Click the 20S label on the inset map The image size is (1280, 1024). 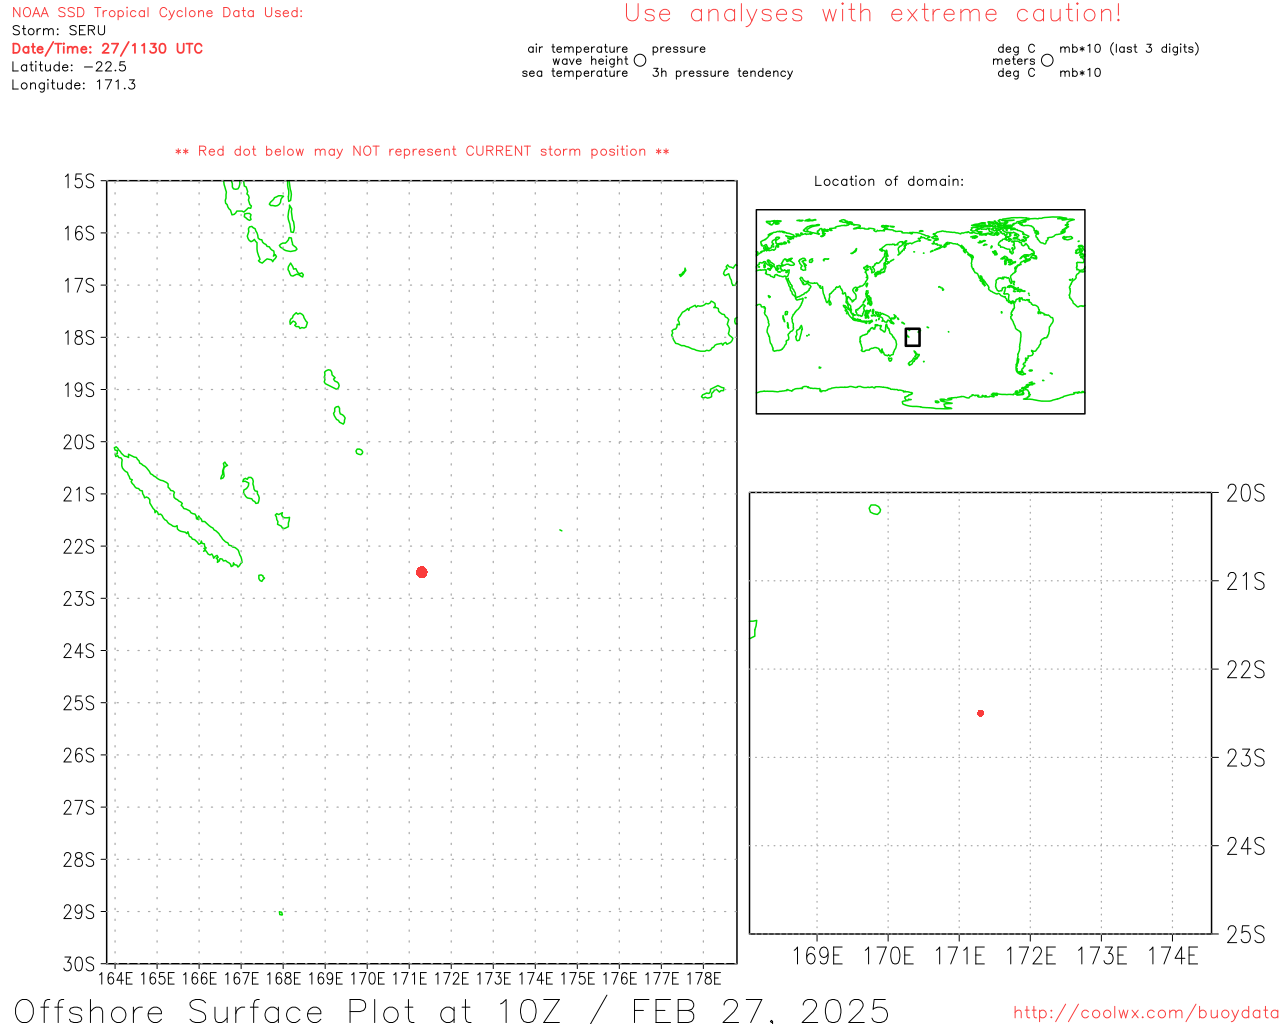[1246, 493]
